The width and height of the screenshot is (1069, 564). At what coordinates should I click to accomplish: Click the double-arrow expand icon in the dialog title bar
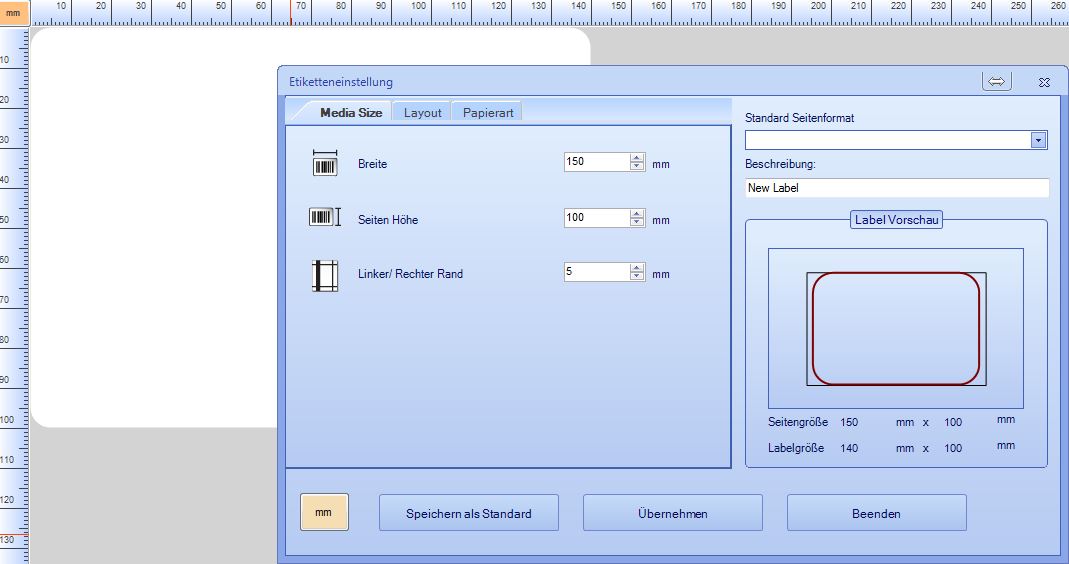coord(996,82)
